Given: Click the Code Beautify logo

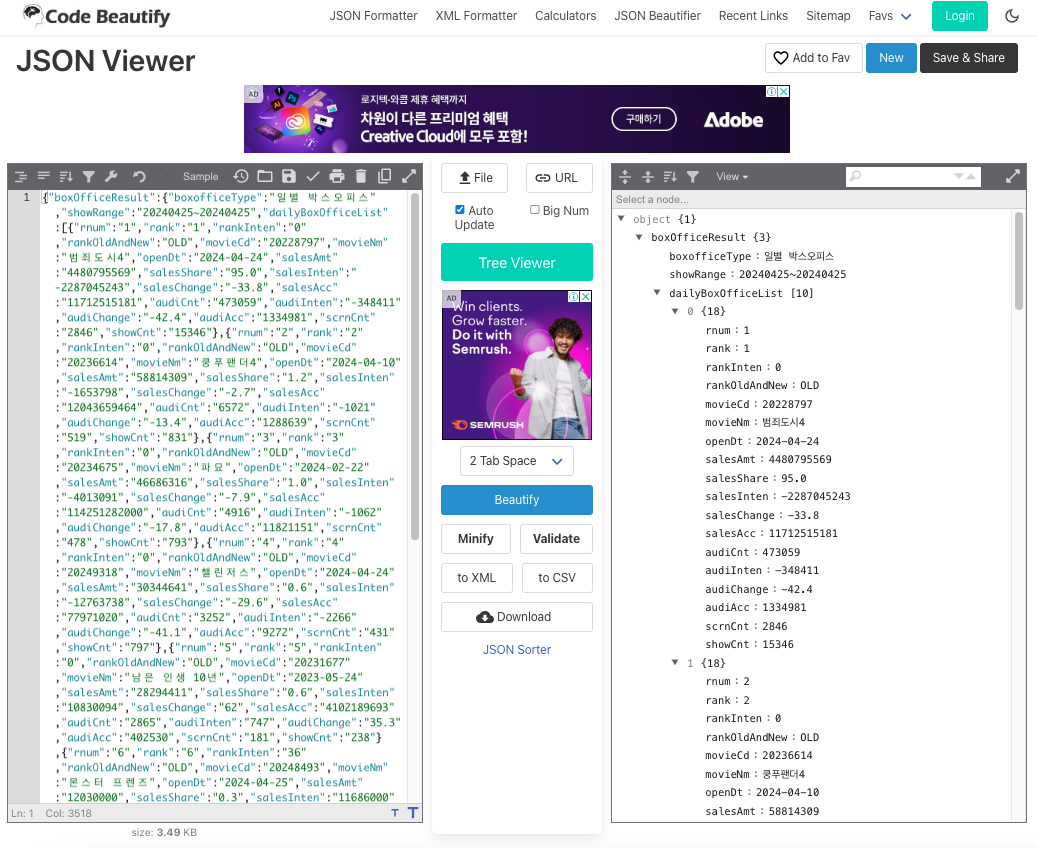Looking at the screenshot, I should (x=97, y=16).
